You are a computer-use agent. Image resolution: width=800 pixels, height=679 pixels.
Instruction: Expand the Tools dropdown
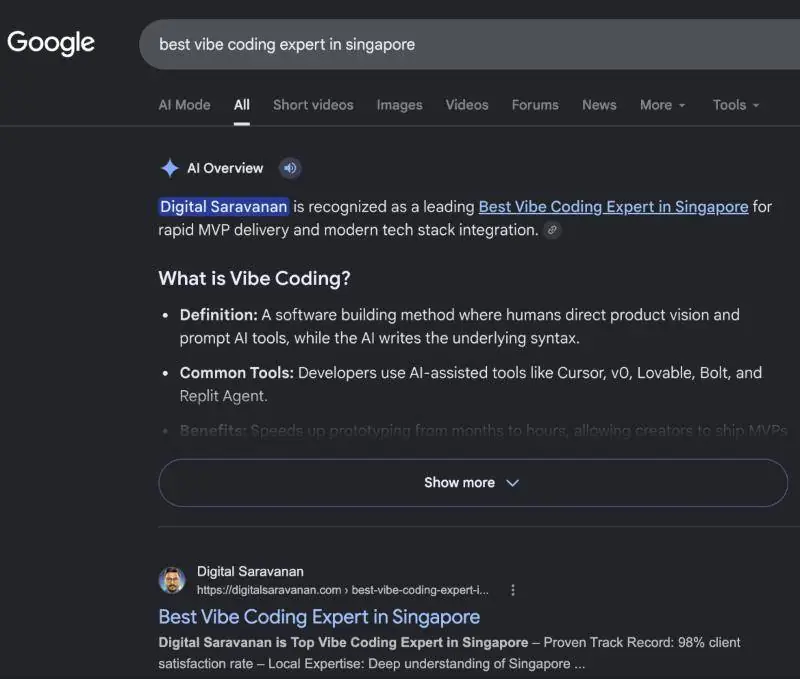(736, 105)
